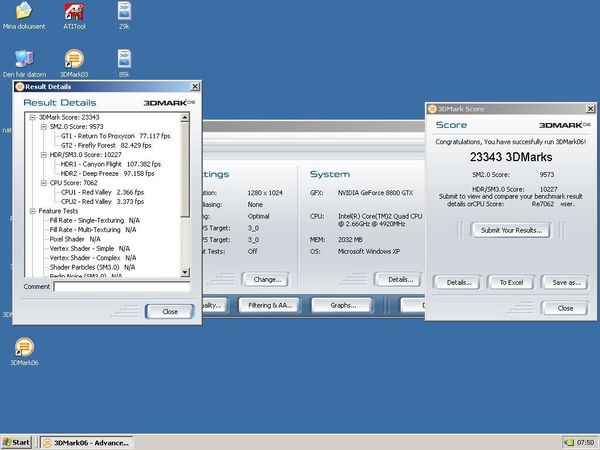Click Submit Your Results... button
The width and height of the screenshot is (600, 450).
click(x=511, y=230)
